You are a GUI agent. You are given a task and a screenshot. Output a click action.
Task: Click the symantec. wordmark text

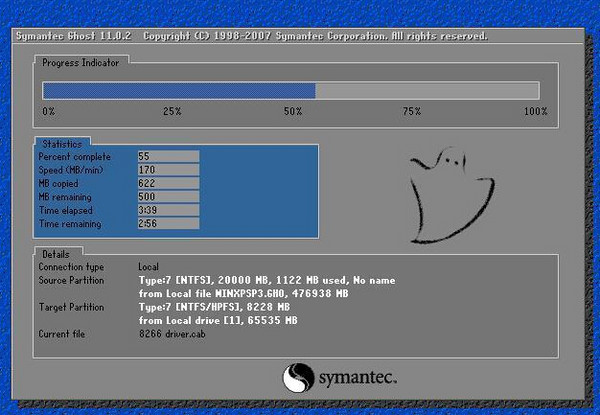point(357,378)
